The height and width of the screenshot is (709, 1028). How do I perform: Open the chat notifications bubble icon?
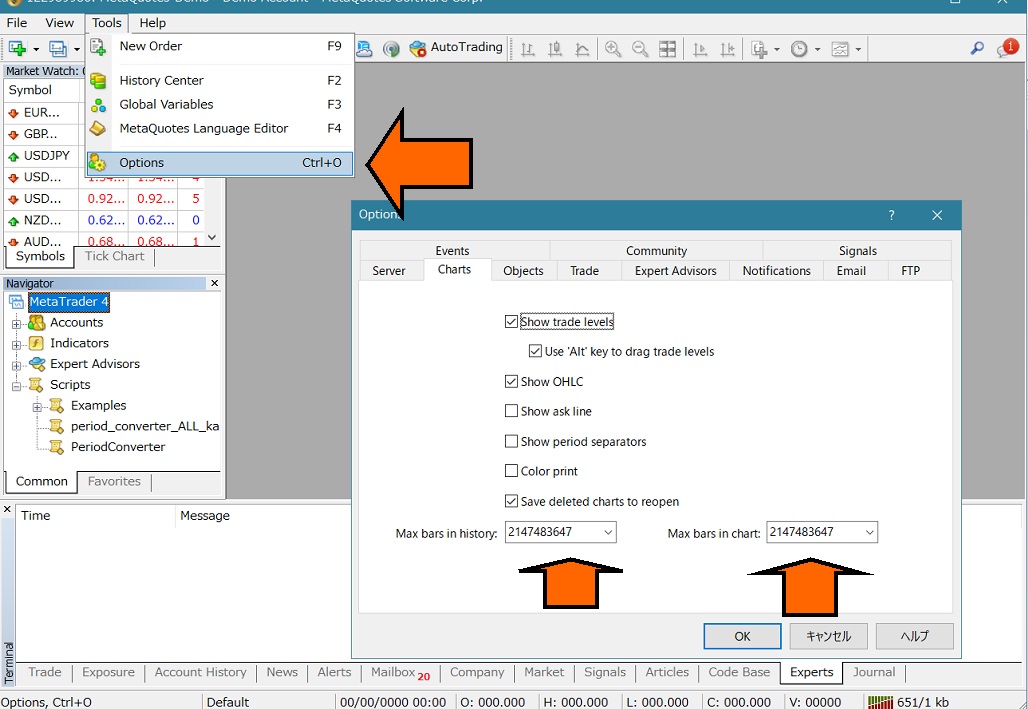click(x=1005, y=49)
